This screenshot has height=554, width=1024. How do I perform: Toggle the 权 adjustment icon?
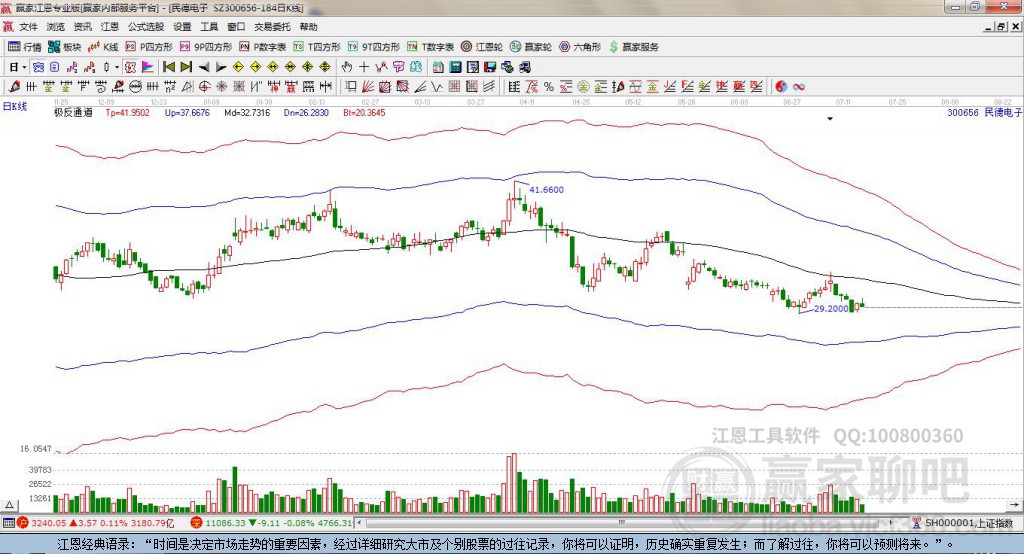pyautogui.click(x=130, y=67)
